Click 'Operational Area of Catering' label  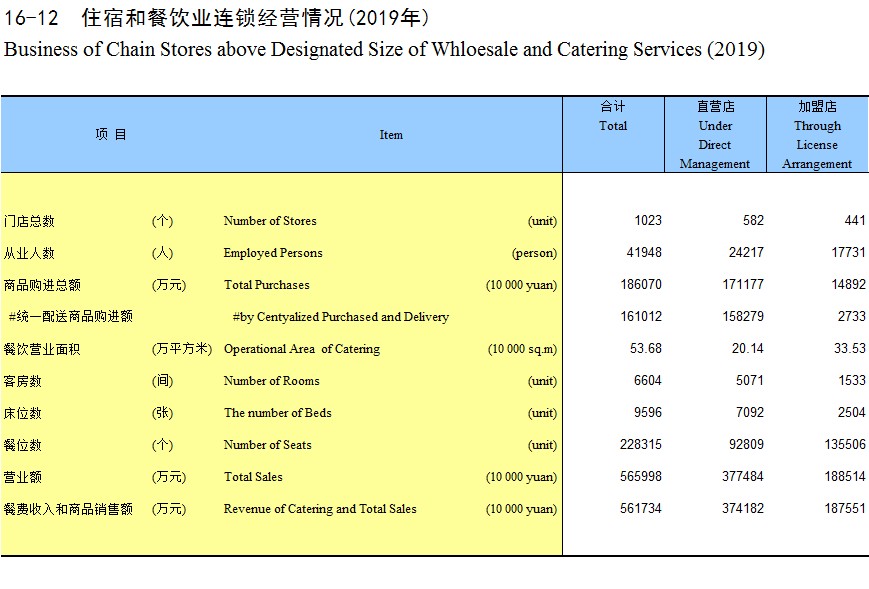coord(301,349)
